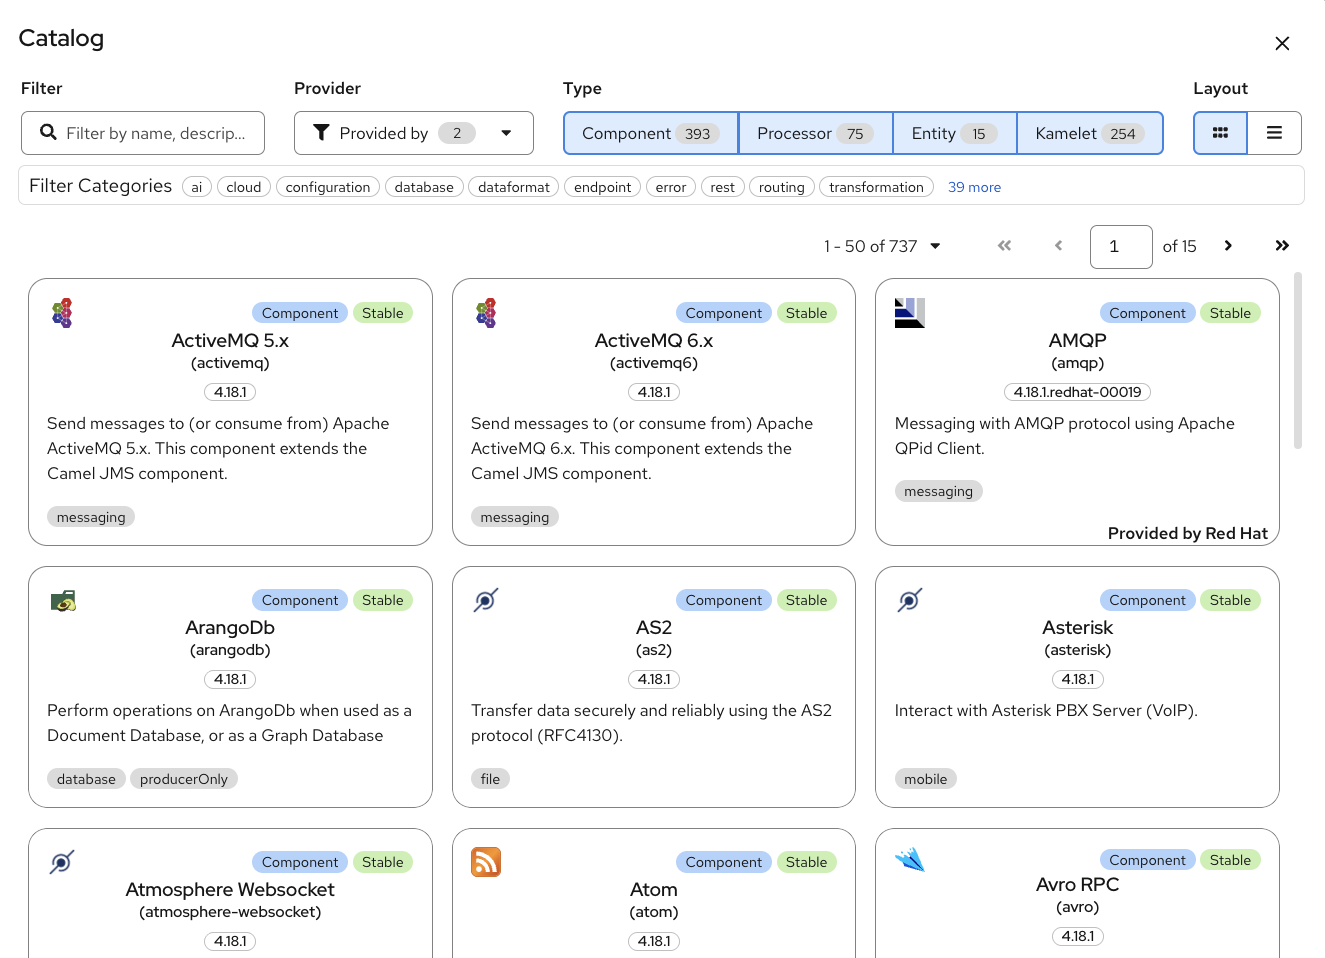Click the messaging tag on ActiveMQ 6.x
Screen dimensions: 1325x958
[515, 517]
